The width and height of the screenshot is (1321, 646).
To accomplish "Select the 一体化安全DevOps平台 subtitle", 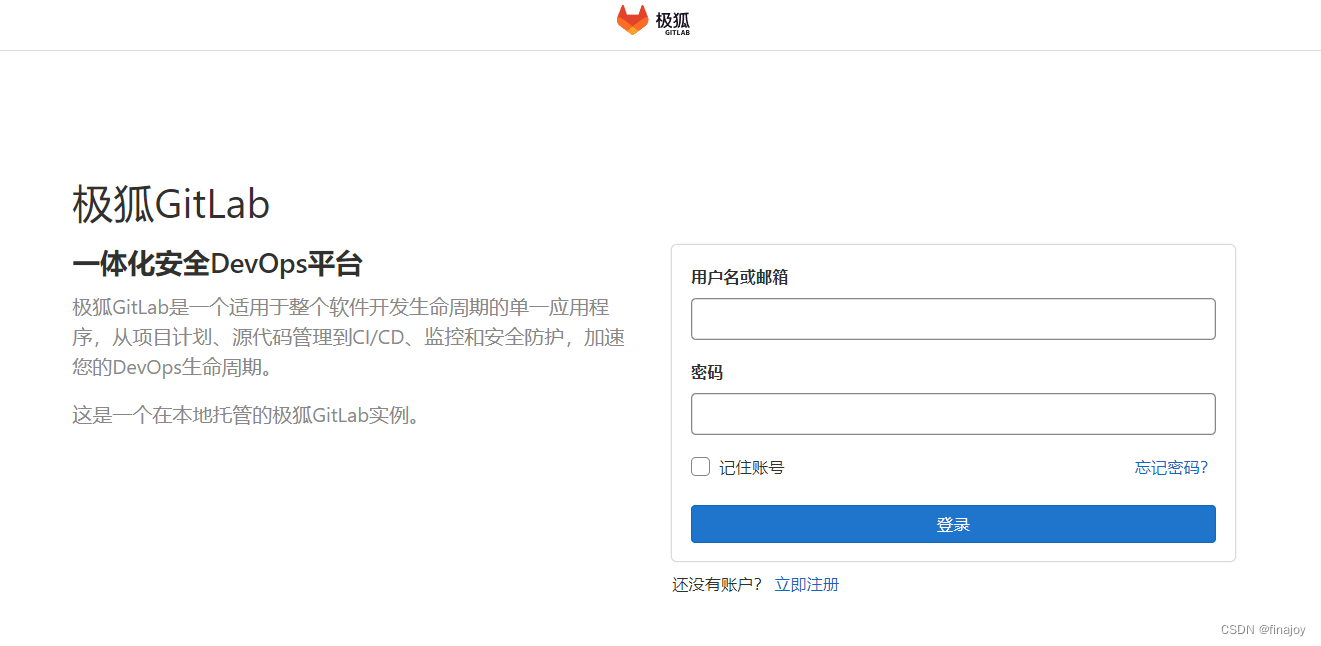I will pyautogui.click(x=219, y=263).
